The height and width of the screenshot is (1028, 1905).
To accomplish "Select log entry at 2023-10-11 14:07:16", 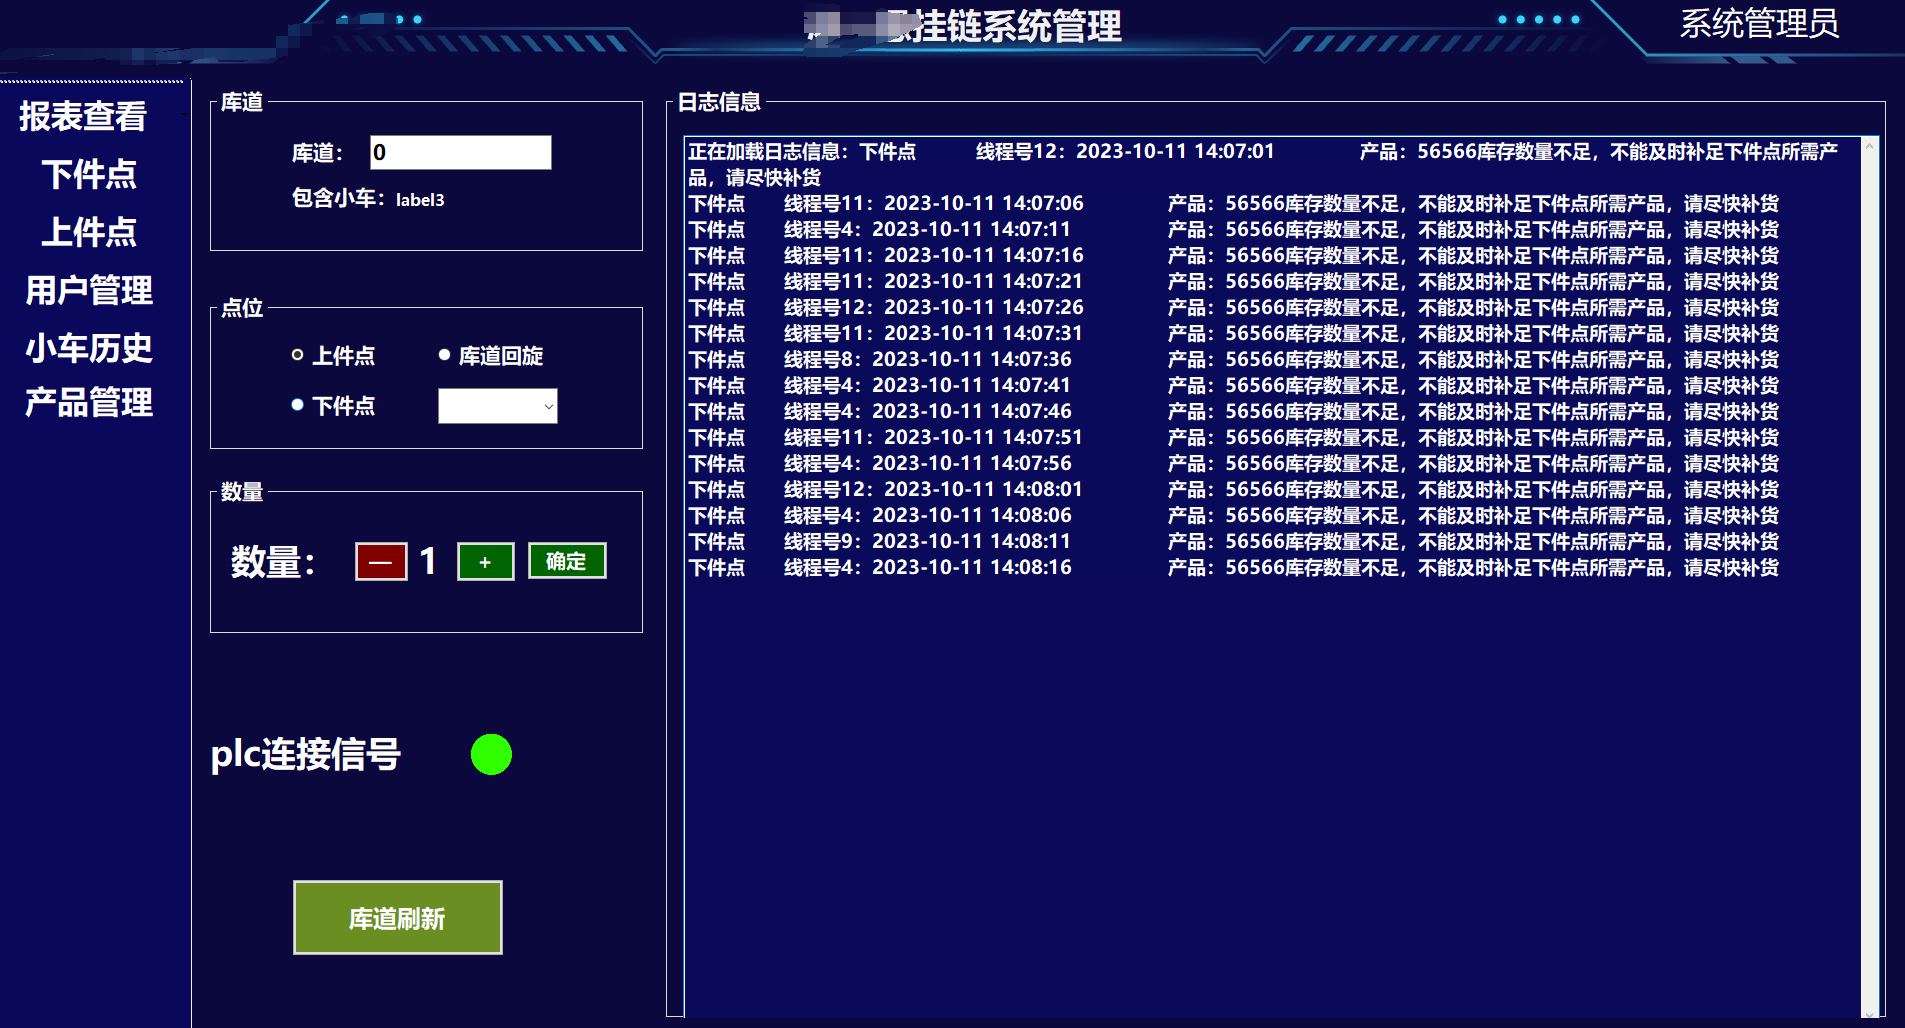I will pos(1233,255).
